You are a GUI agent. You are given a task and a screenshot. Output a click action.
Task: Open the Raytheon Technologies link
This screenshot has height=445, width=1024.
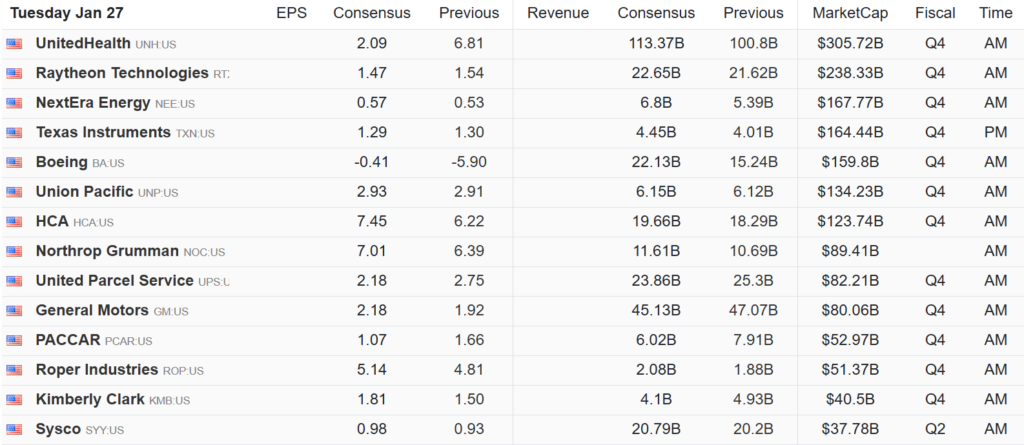click(x=122, y=73)
